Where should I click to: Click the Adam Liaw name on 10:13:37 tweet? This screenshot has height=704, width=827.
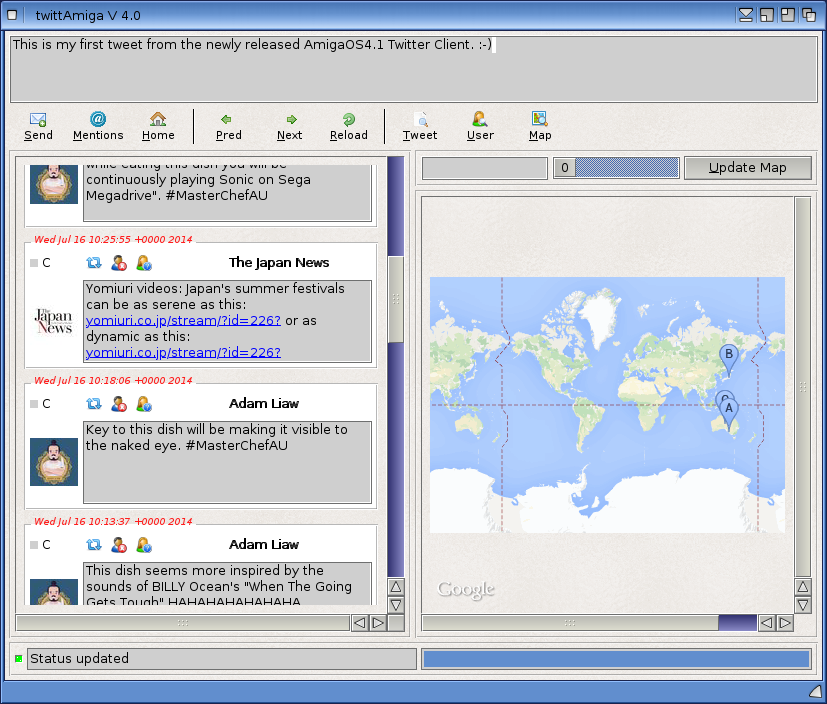click(x=264, y=545)
